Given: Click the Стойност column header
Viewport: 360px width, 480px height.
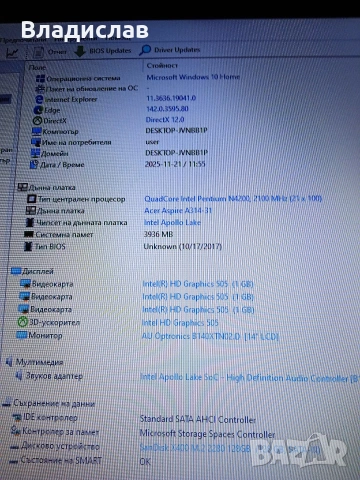Looking at the screenshot, I should coord(162,65).
